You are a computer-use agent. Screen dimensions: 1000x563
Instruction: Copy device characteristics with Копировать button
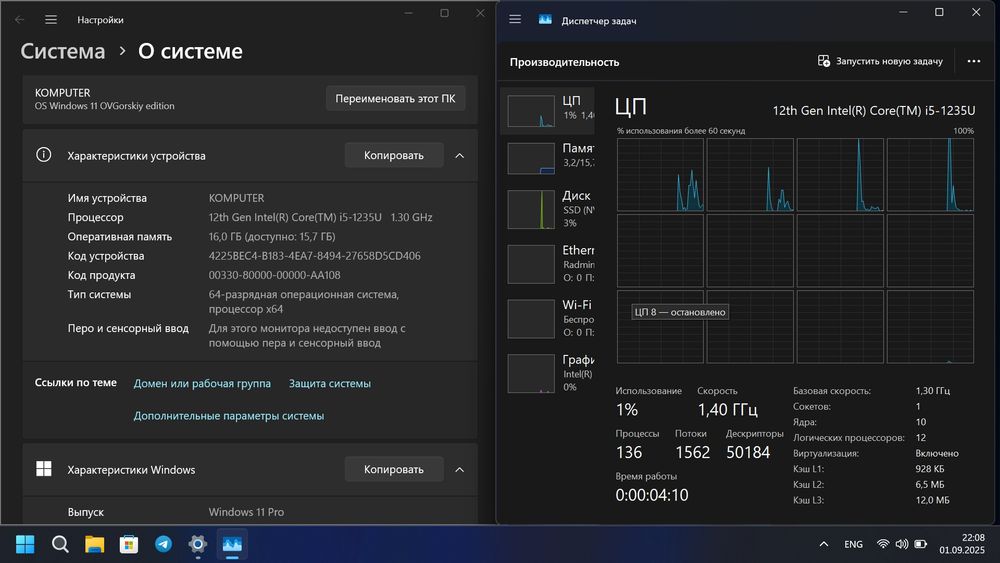(393, 156)
